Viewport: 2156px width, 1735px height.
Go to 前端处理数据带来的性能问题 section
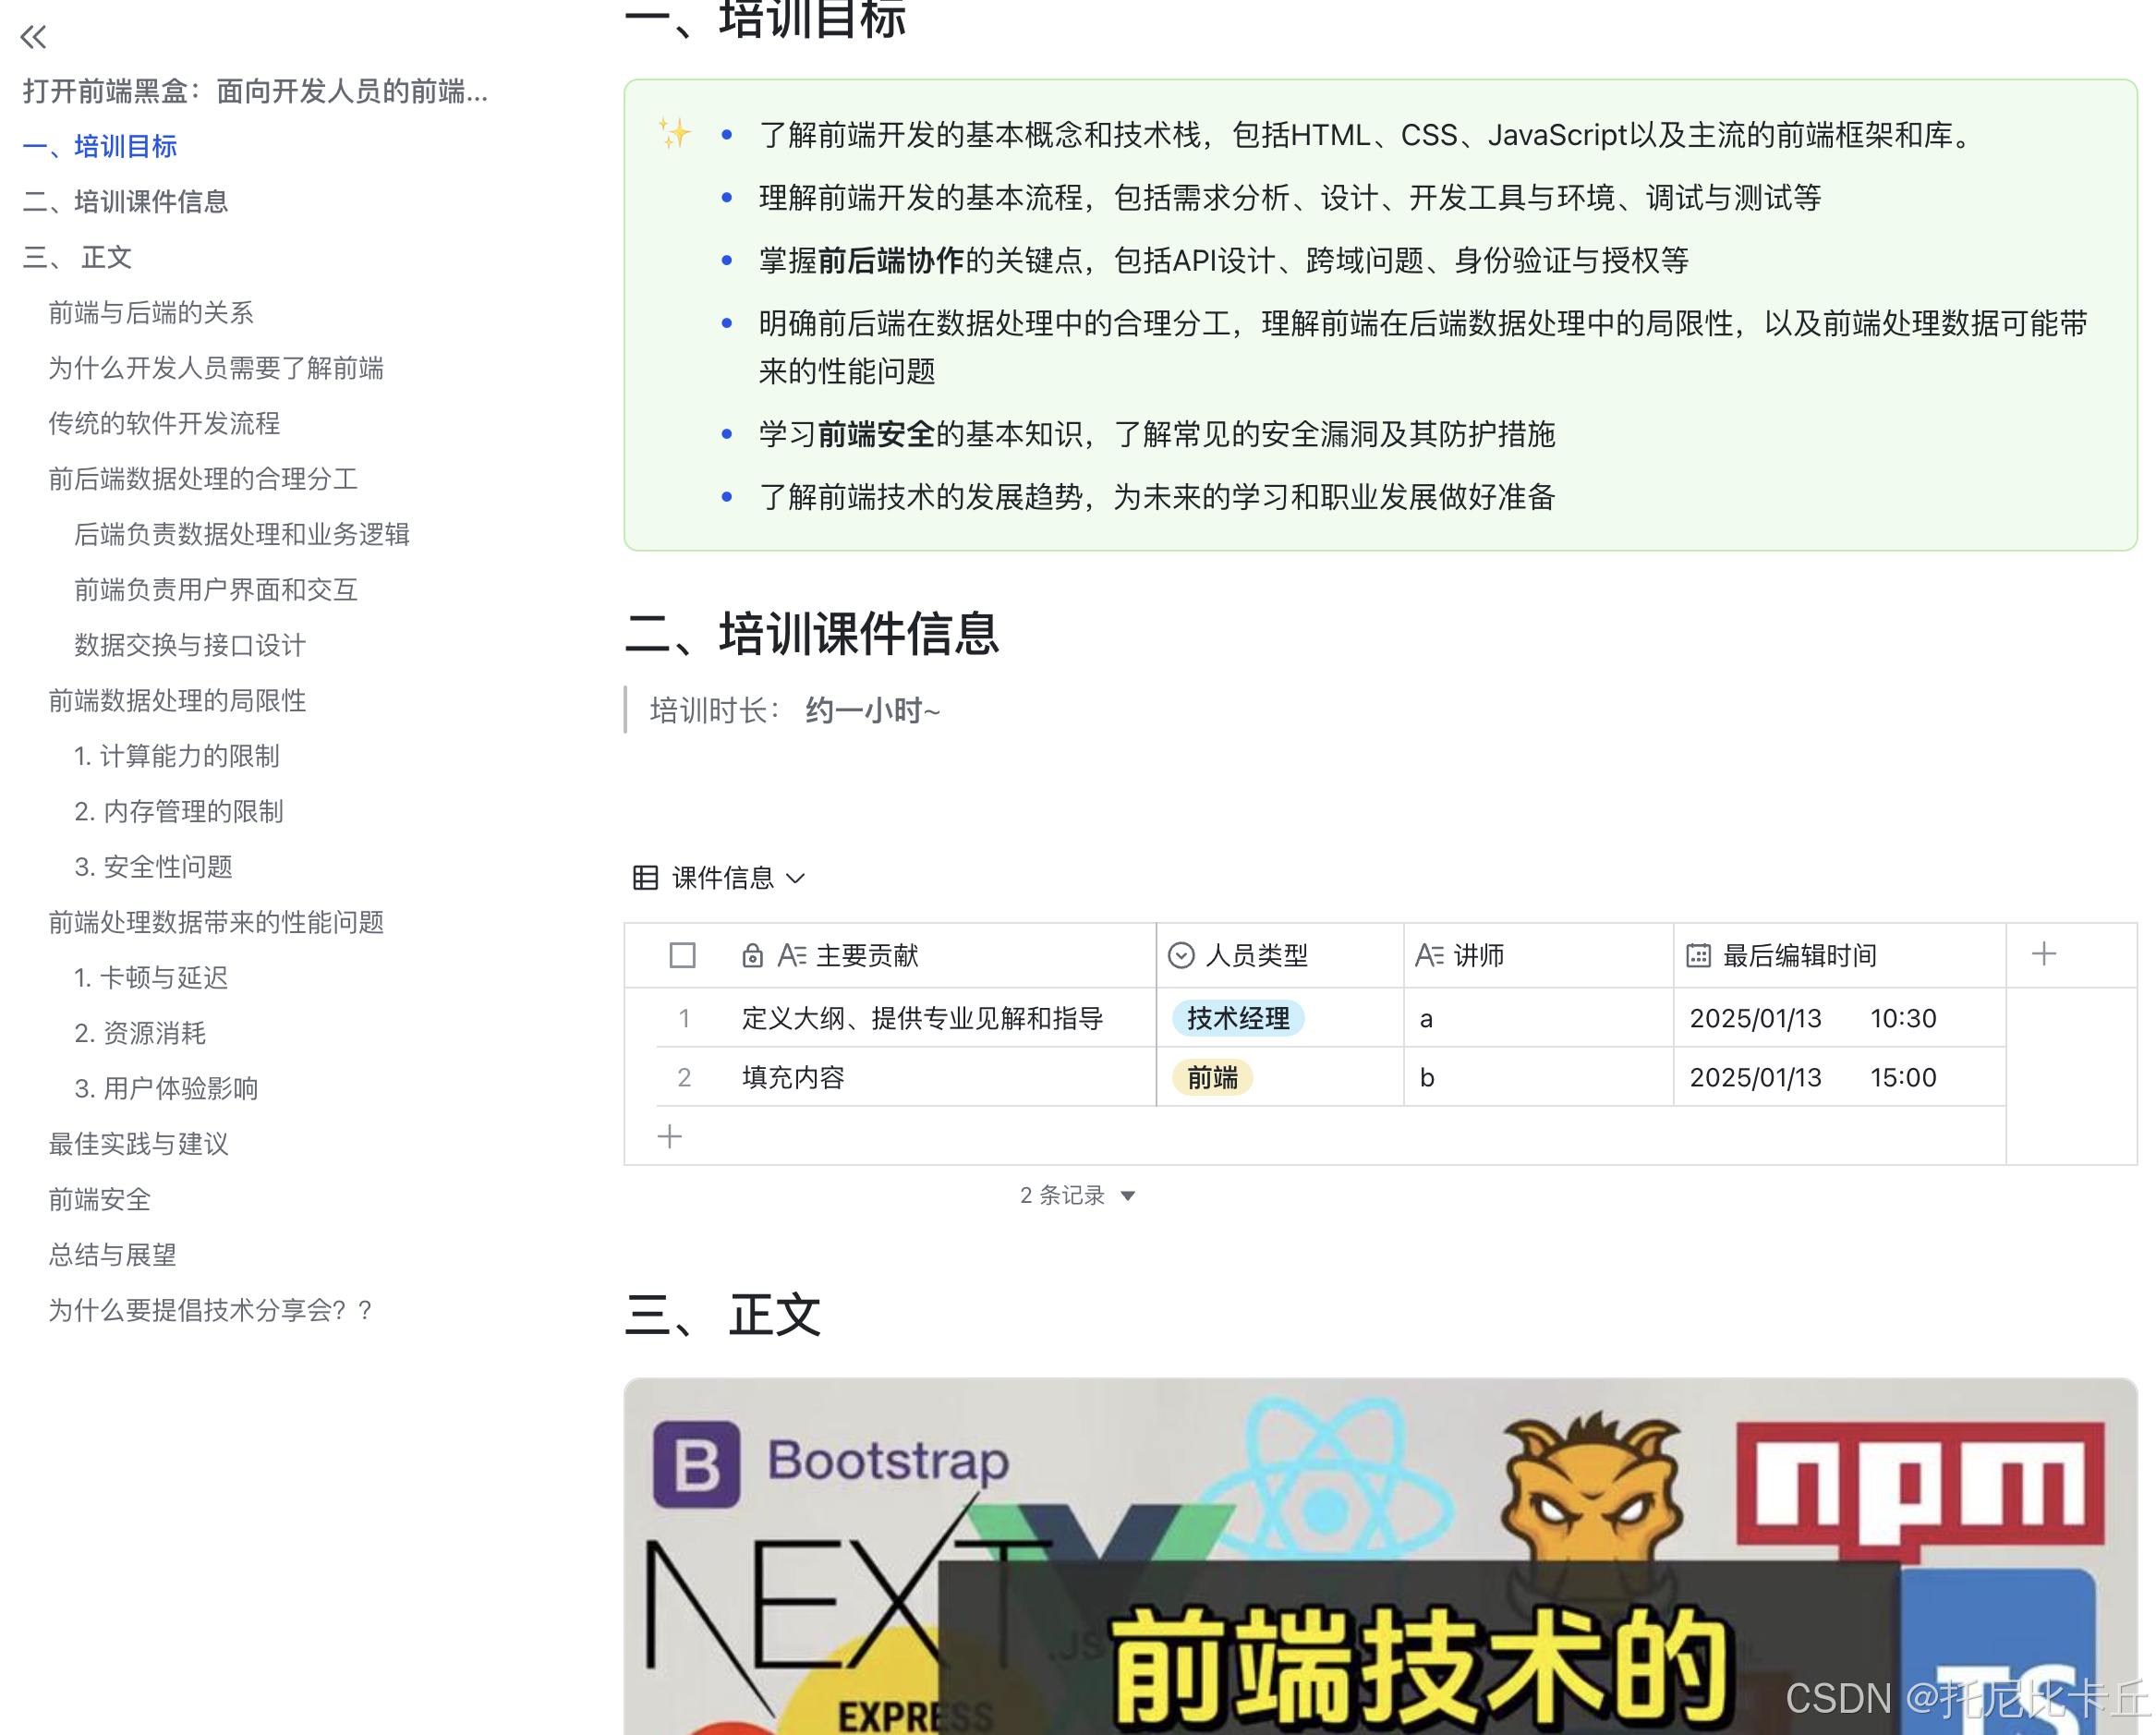pos(216,922)
